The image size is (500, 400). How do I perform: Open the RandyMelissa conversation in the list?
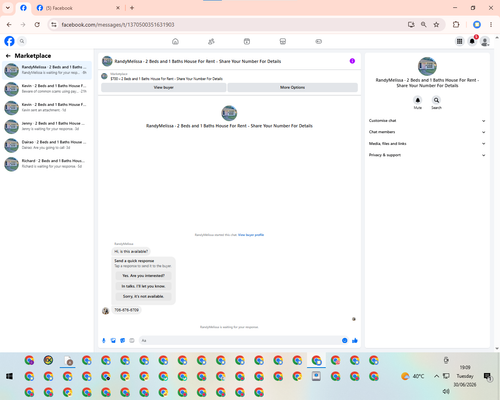point(47,70)
